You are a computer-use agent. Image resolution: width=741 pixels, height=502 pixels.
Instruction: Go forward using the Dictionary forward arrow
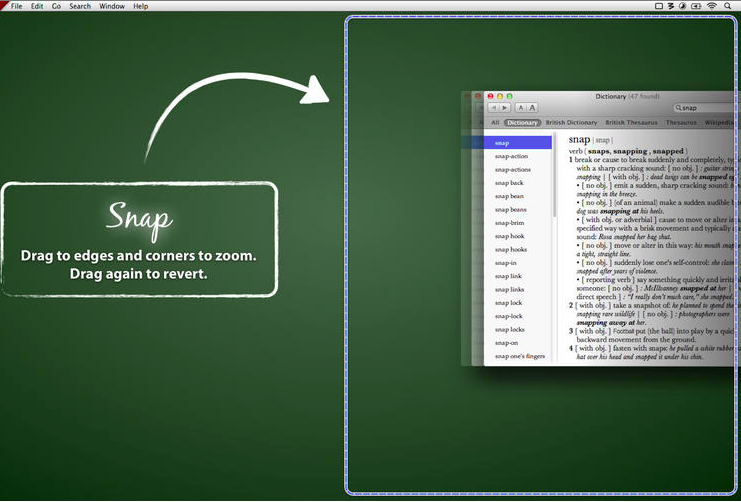point(505,108)
